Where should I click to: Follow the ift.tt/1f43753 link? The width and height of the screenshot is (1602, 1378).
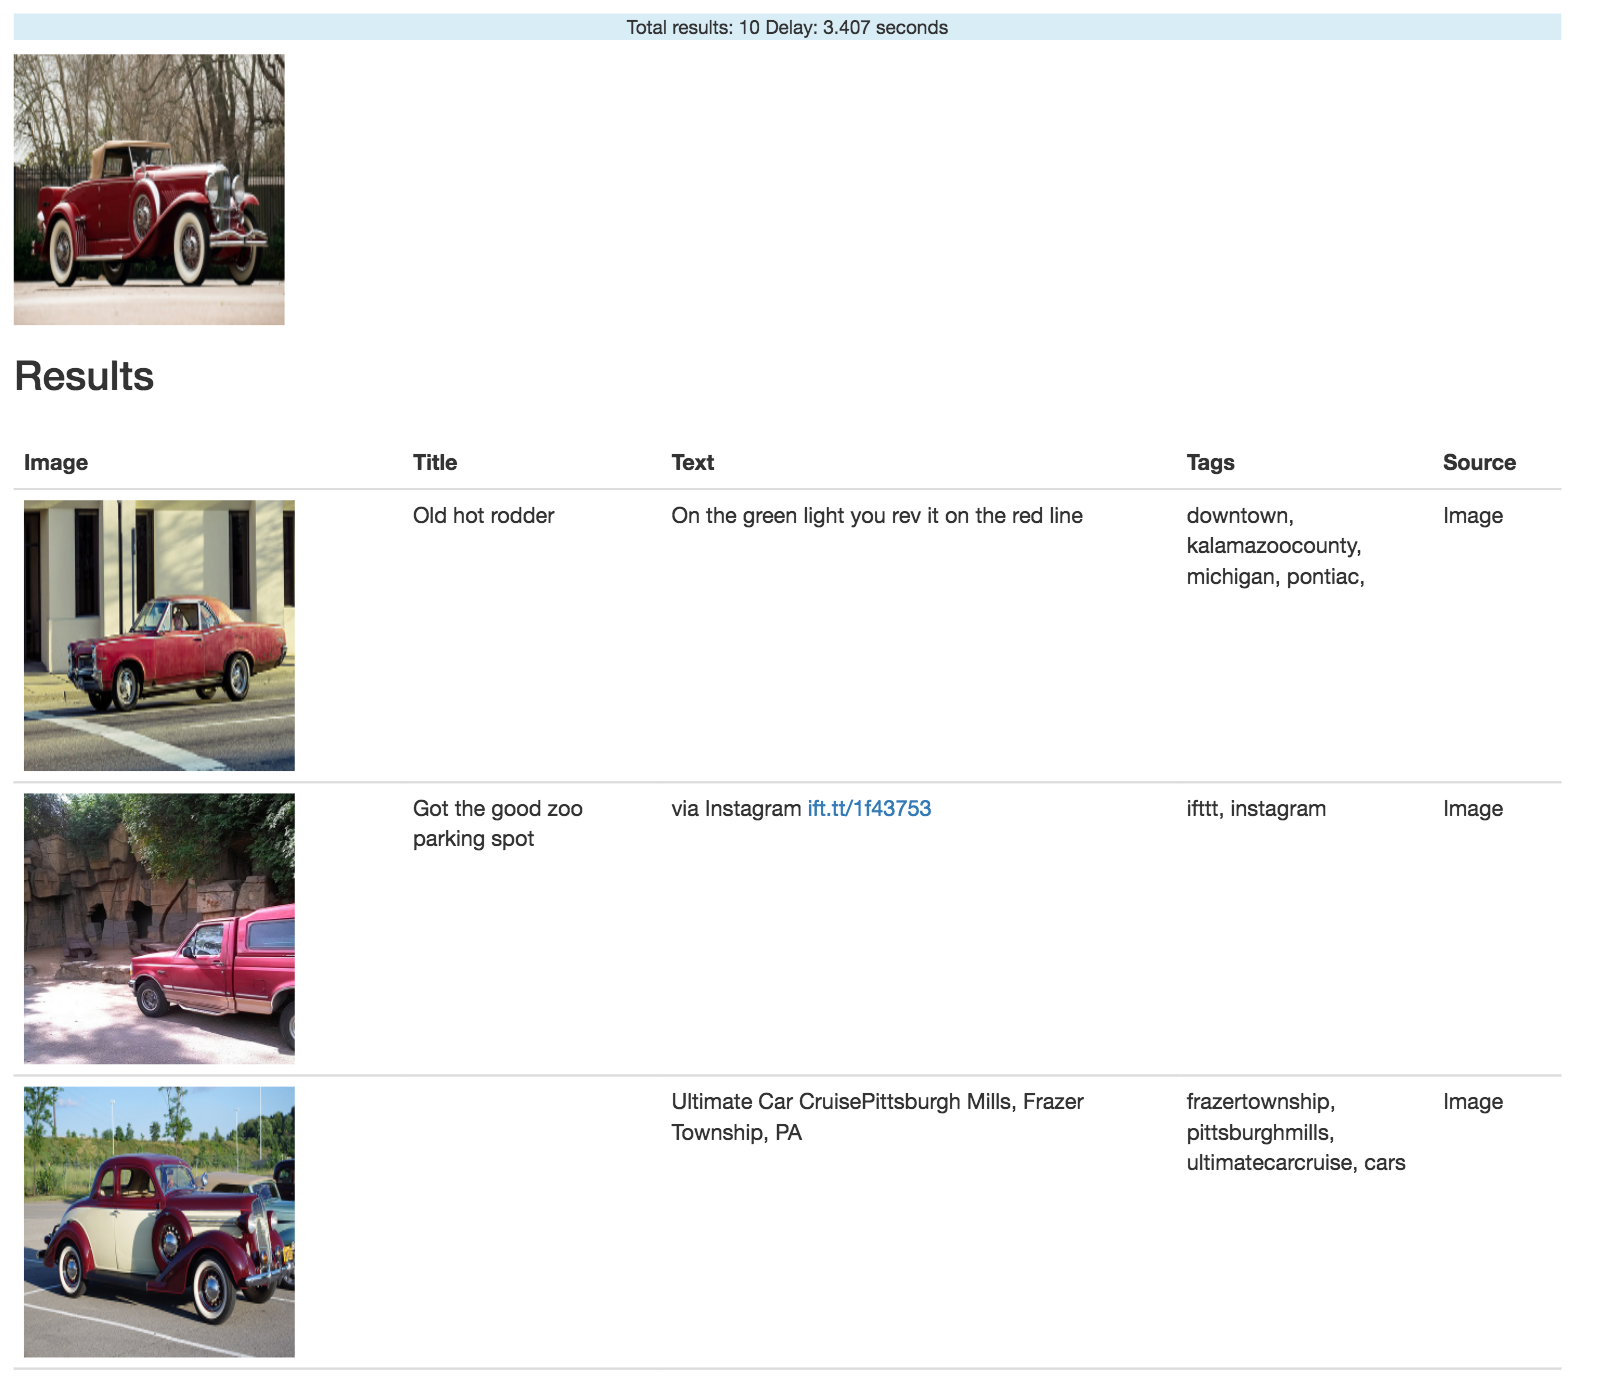869,808
